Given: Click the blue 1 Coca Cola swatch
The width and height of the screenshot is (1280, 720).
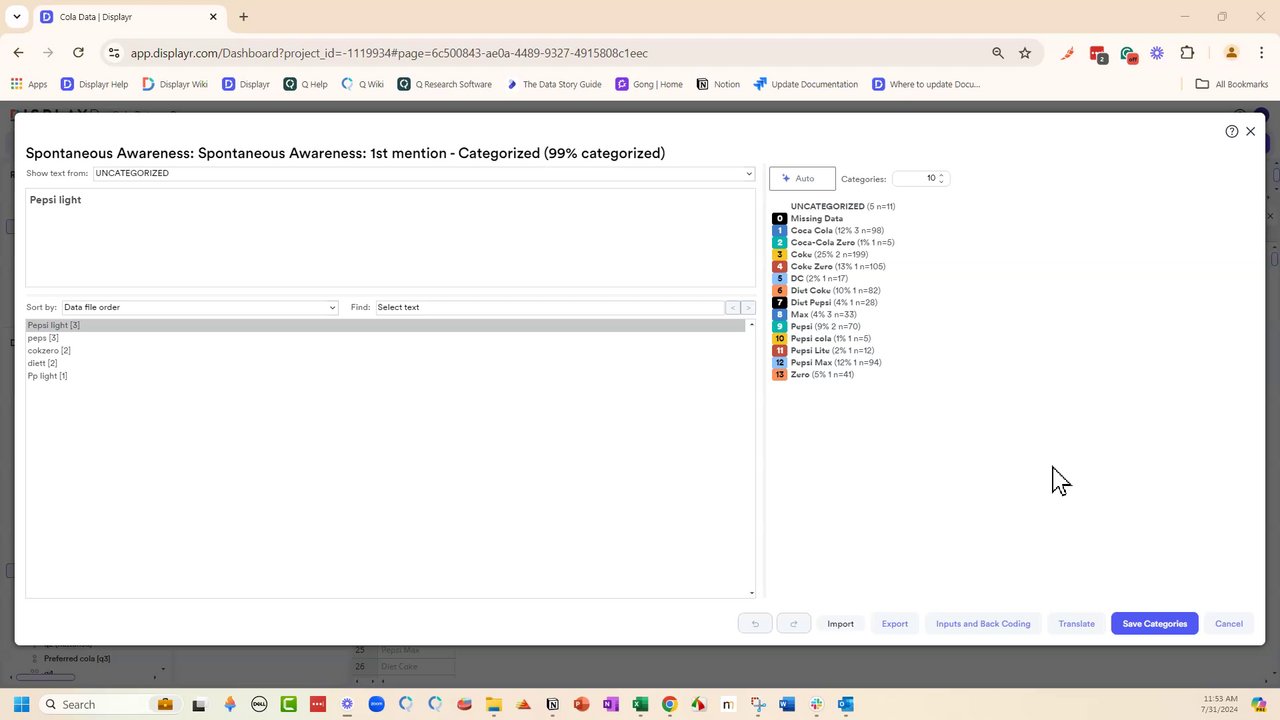Looking at the screenshot, I should coord(780,230).
